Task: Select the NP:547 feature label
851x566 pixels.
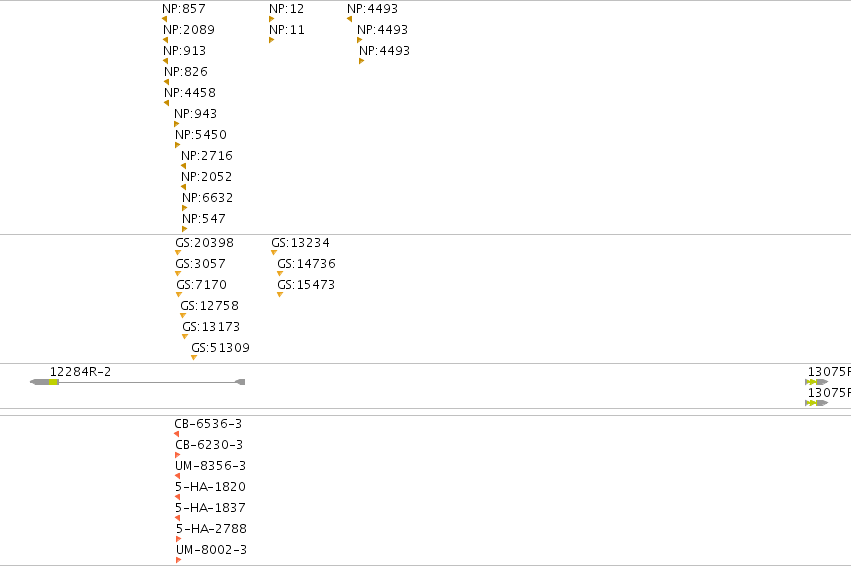Action: 204,218
